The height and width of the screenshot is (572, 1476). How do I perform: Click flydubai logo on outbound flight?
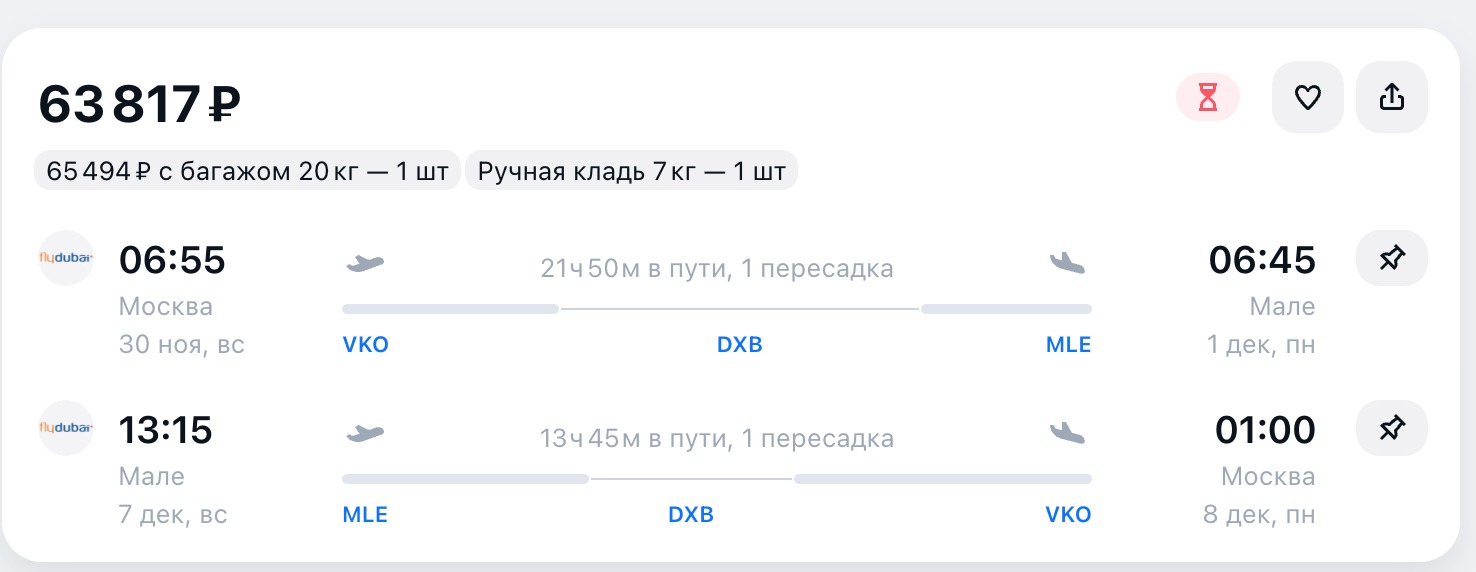[x=66, y=258]
